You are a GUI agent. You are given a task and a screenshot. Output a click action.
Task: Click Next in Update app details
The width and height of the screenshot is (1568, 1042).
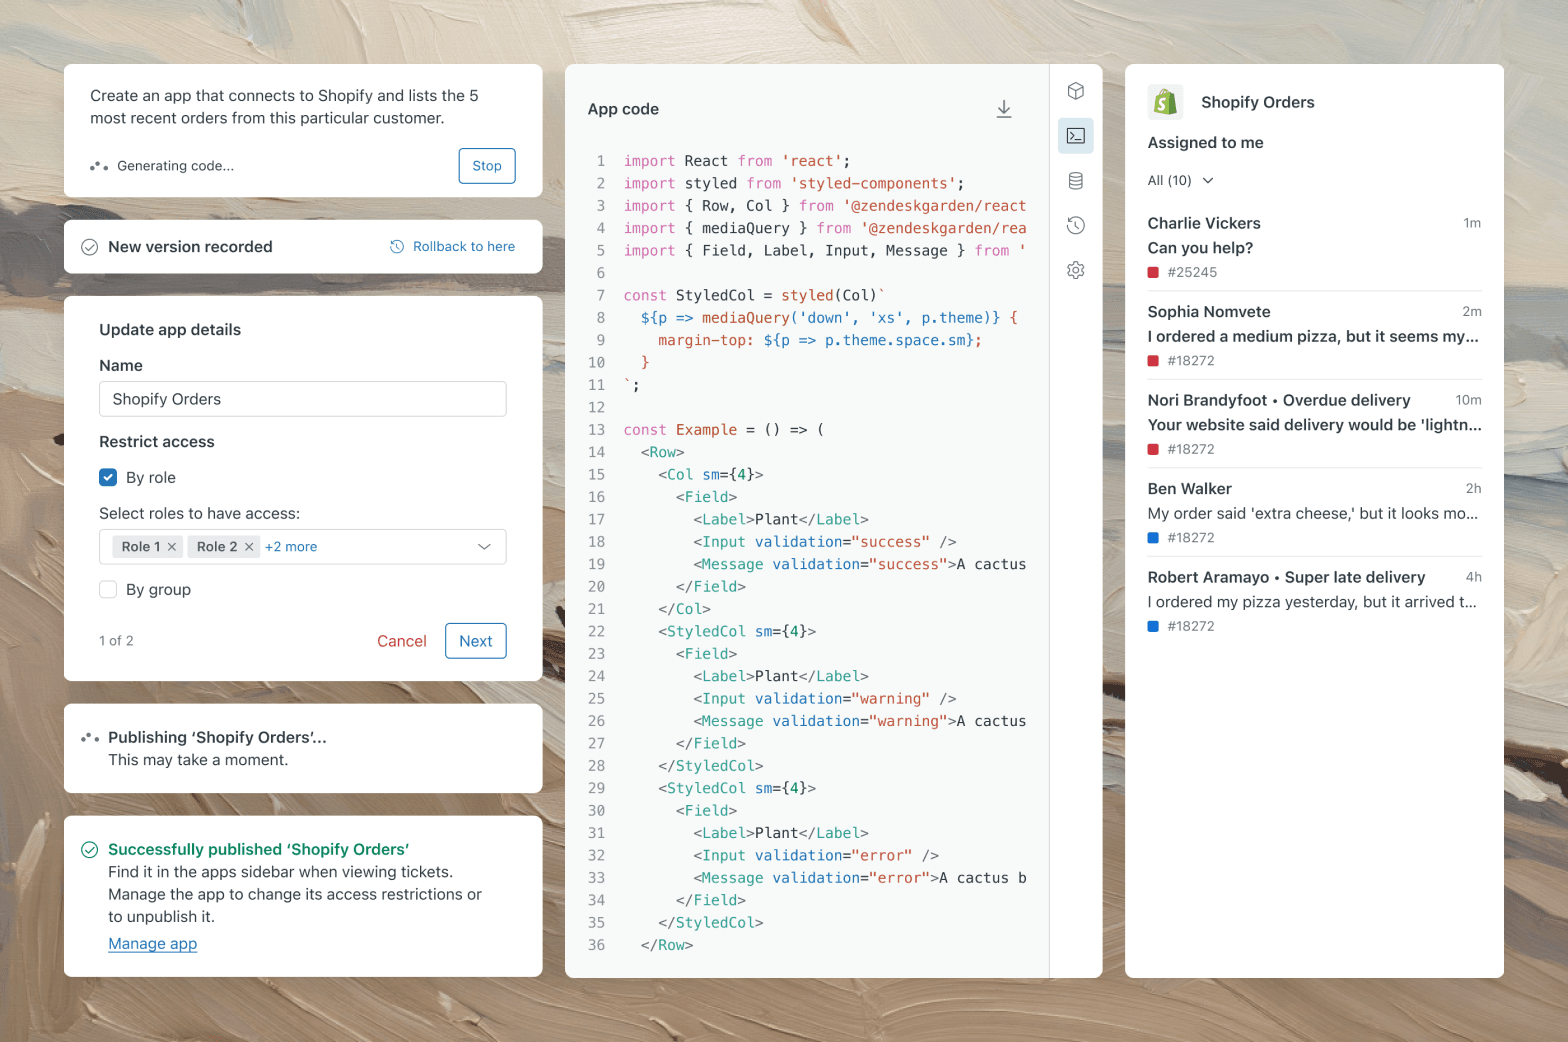[476, 641]
